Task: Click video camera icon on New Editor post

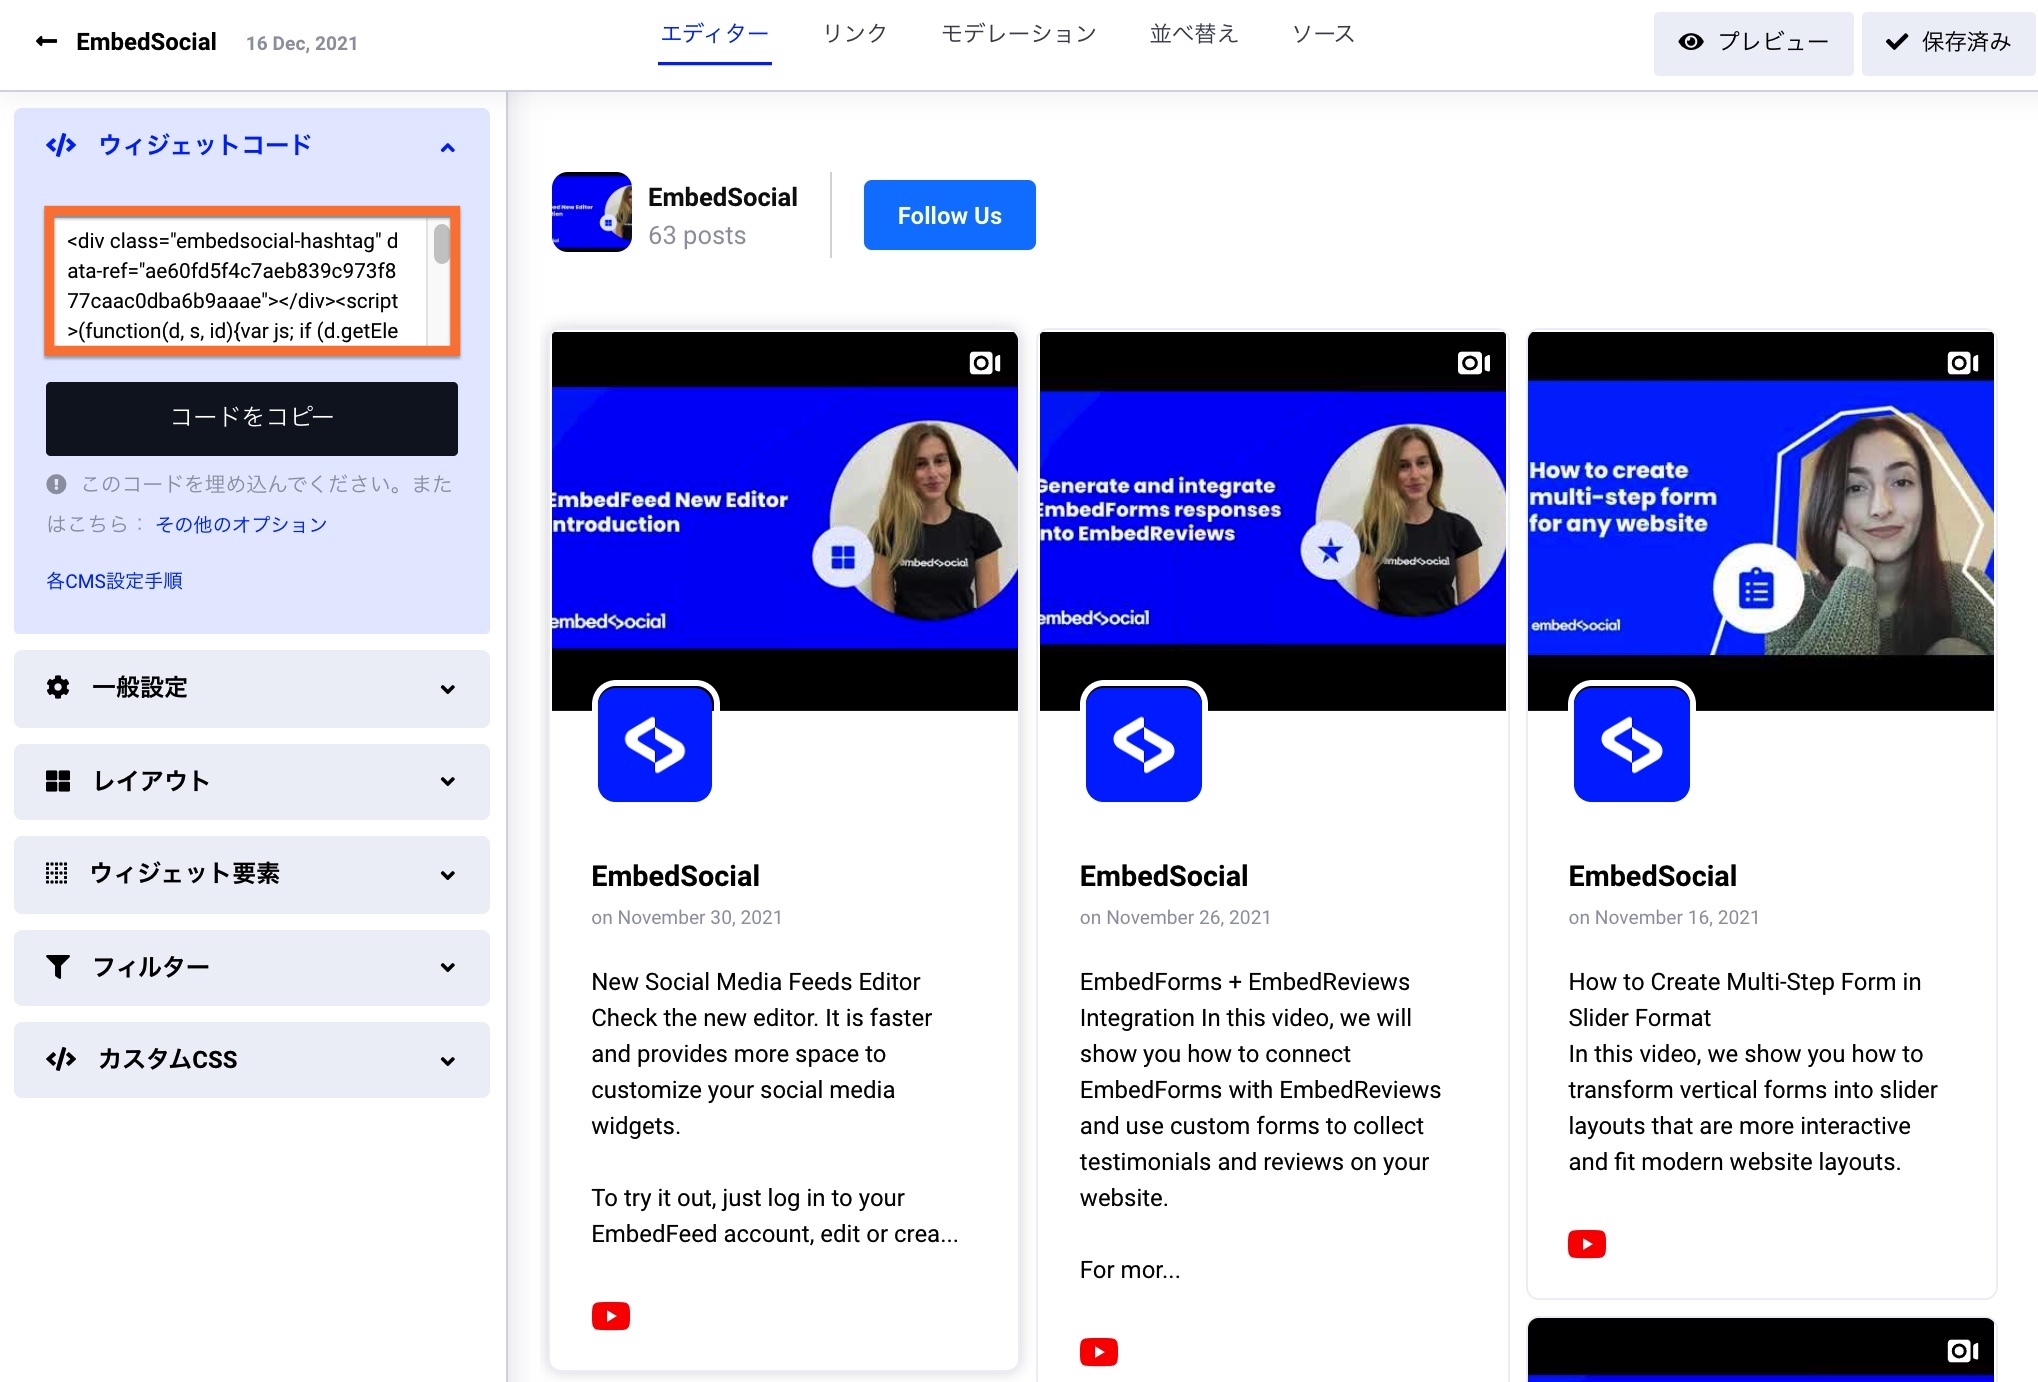Action: click(x=985, y=363)
